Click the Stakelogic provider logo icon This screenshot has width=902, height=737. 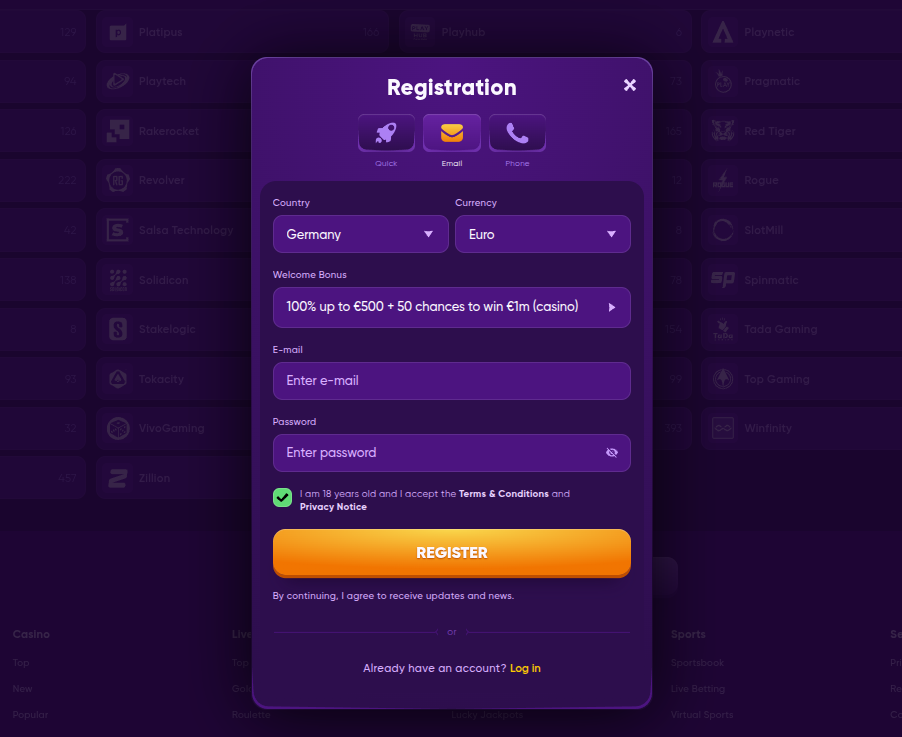[118, 329]
